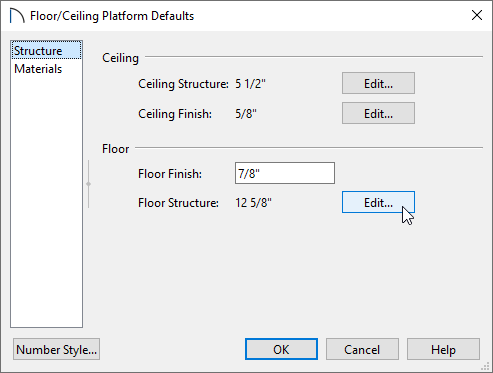Switch to the Materials panel
Screen dimensions: 493x373
[38, 69]
